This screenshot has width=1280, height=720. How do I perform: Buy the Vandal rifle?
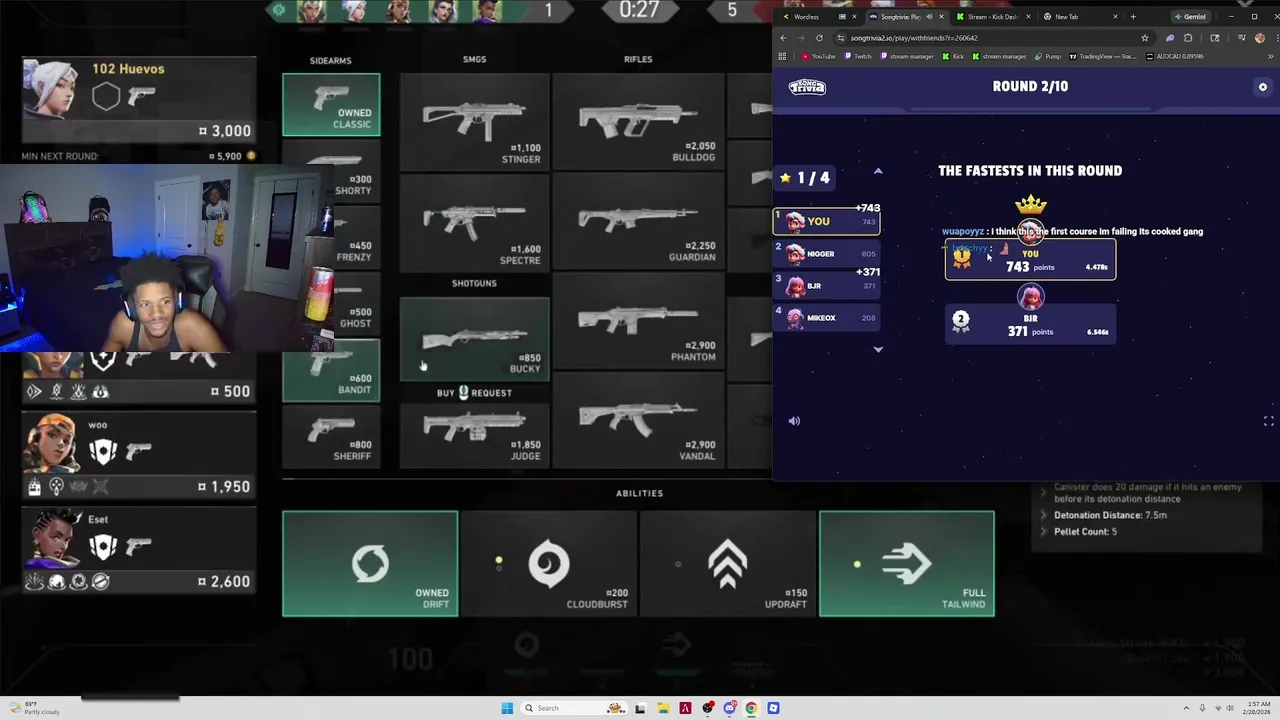point(638,421)
